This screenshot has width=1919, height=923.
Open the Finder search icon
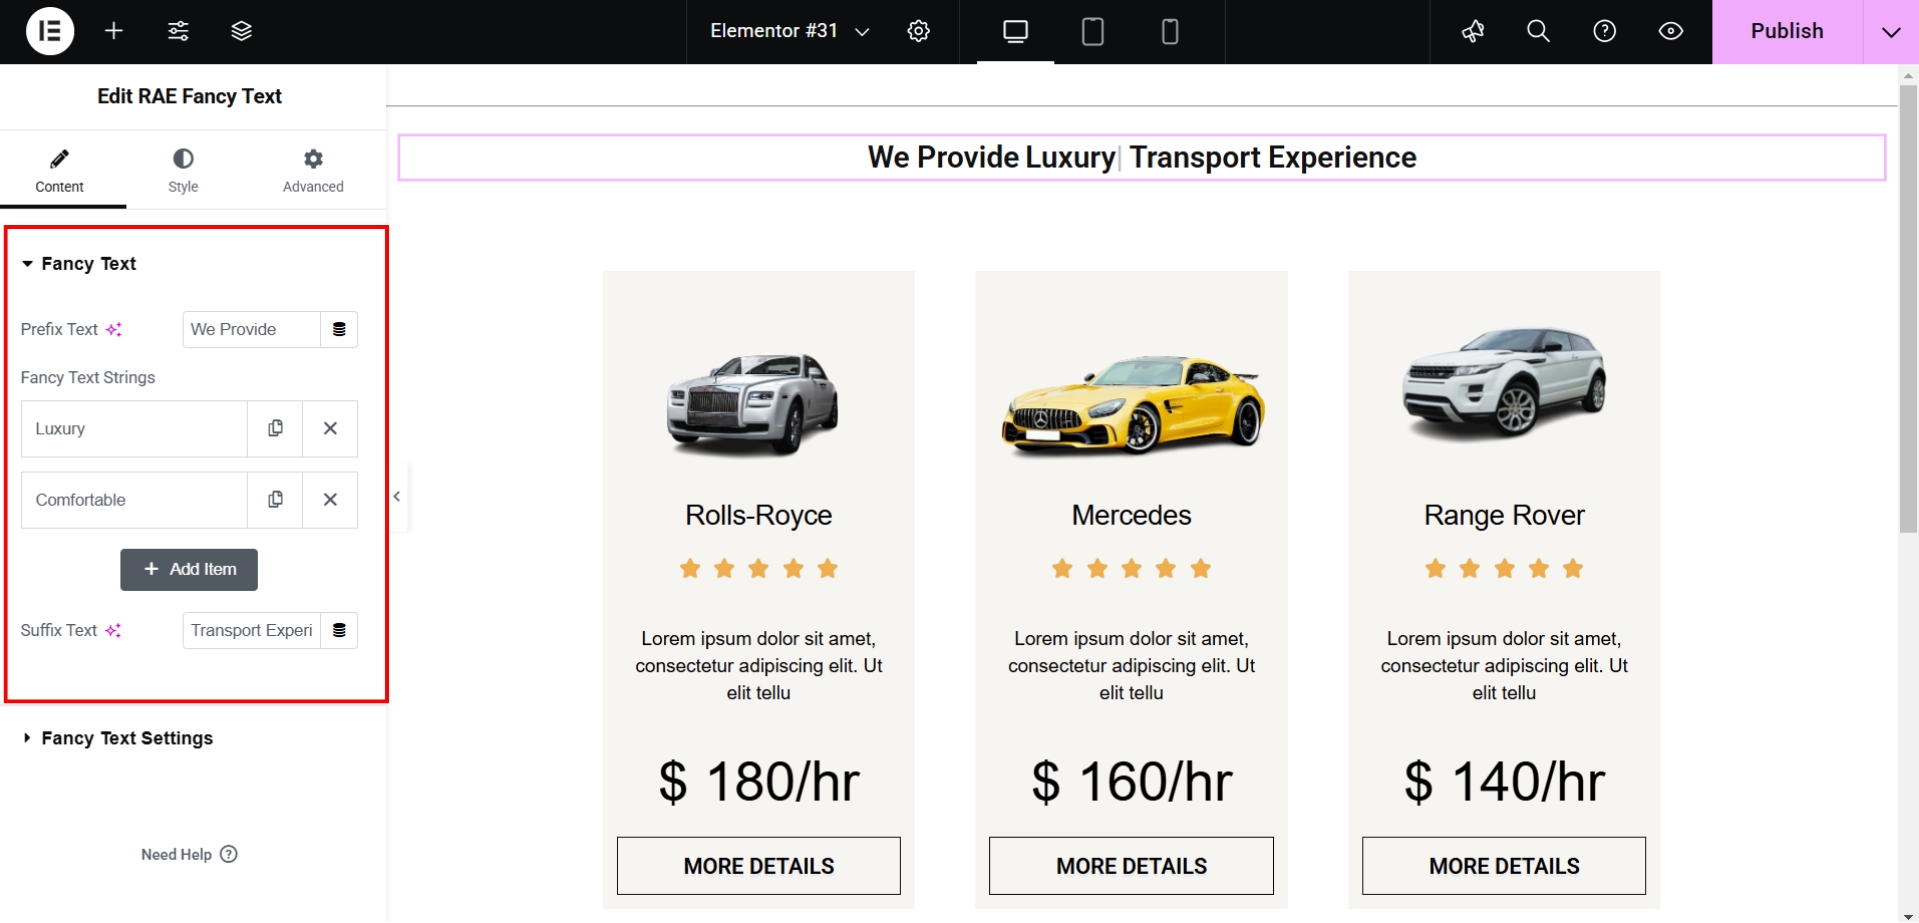tap(1538, 31)
